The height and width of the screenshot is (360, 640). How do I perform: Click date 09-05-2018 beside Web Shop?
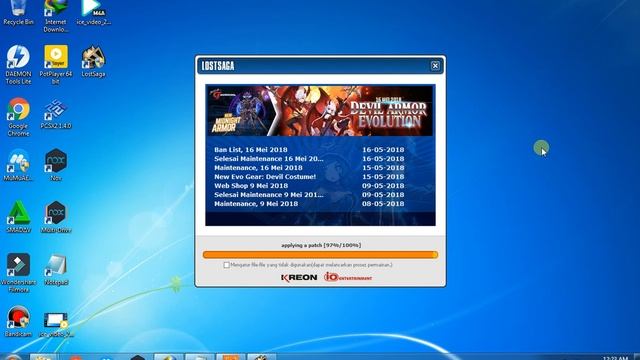coord(383,186)
